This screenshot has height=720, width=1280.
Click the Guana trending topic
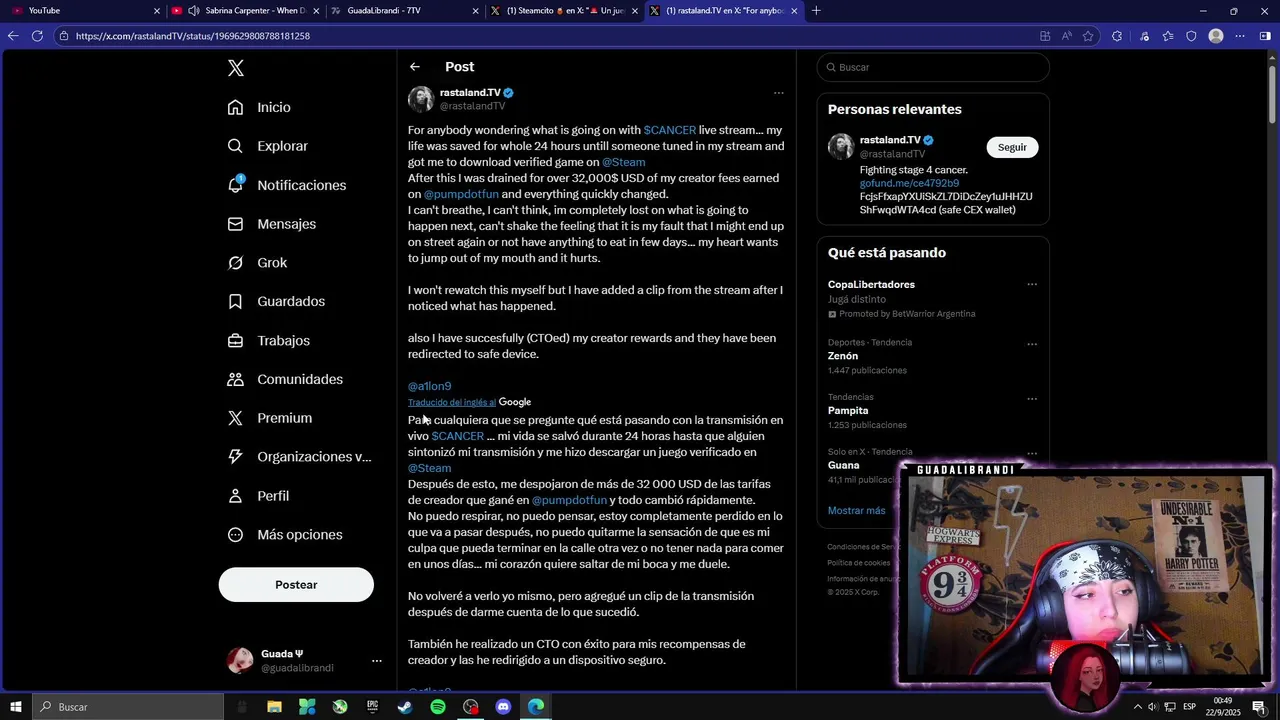[843, 465]
